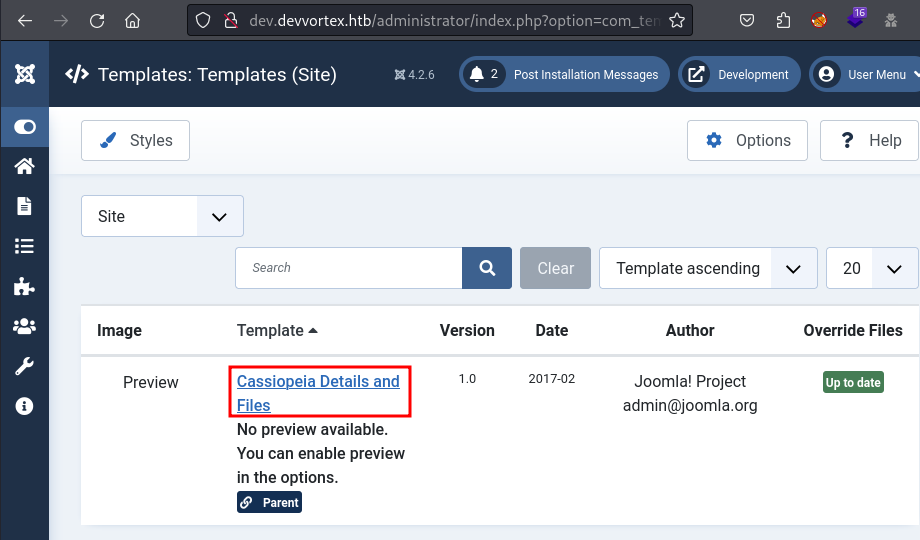
Task: Click the grey bug extension icon
Action: coord(891,21)
